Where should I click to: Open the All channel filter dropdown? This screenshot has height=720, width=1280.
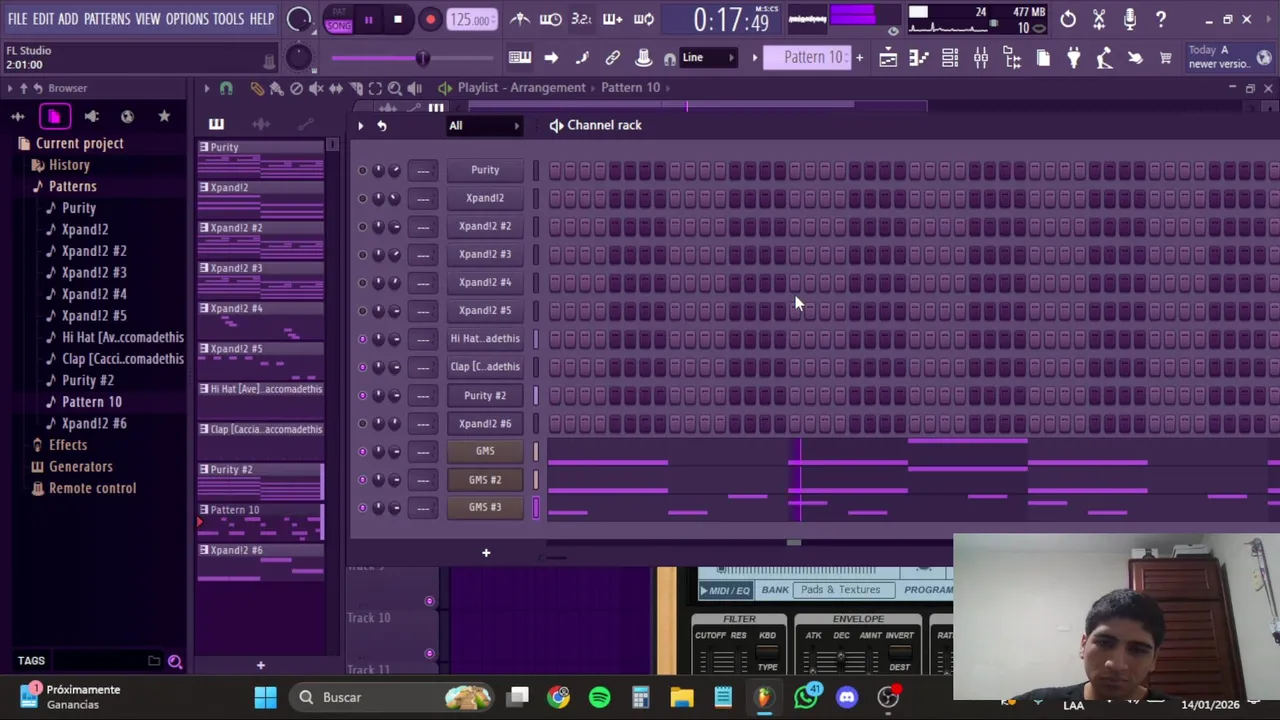[484, 126]
